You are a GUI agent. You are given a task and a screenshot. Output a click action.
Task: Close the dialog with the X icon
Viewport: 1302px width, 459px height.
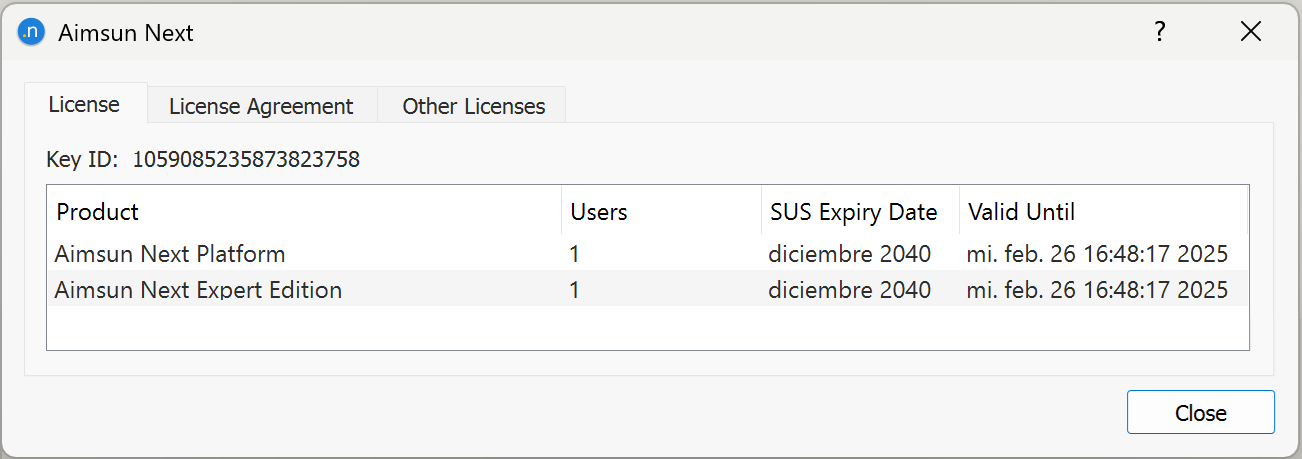(x=1250, y=32)
